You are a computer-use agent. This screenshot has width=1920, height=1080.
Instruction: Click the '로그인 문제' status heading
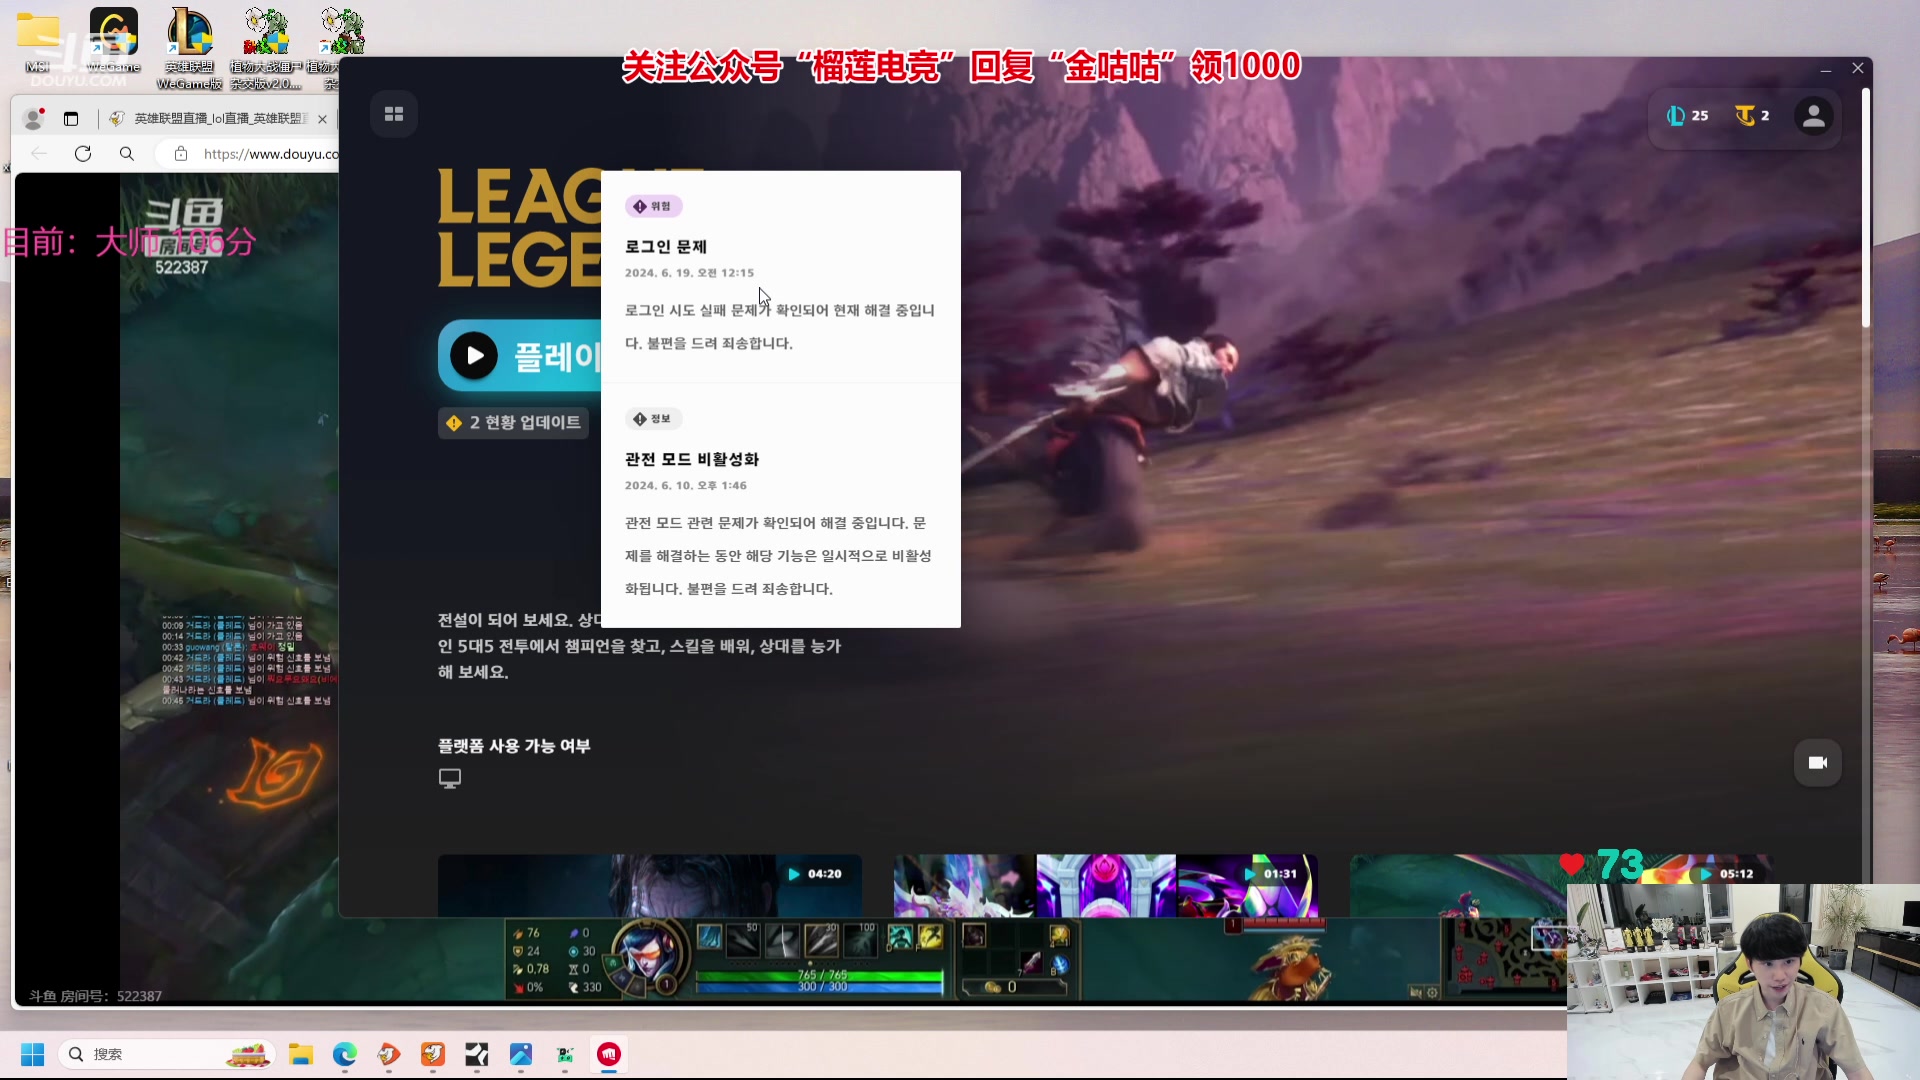click(666, 247)
